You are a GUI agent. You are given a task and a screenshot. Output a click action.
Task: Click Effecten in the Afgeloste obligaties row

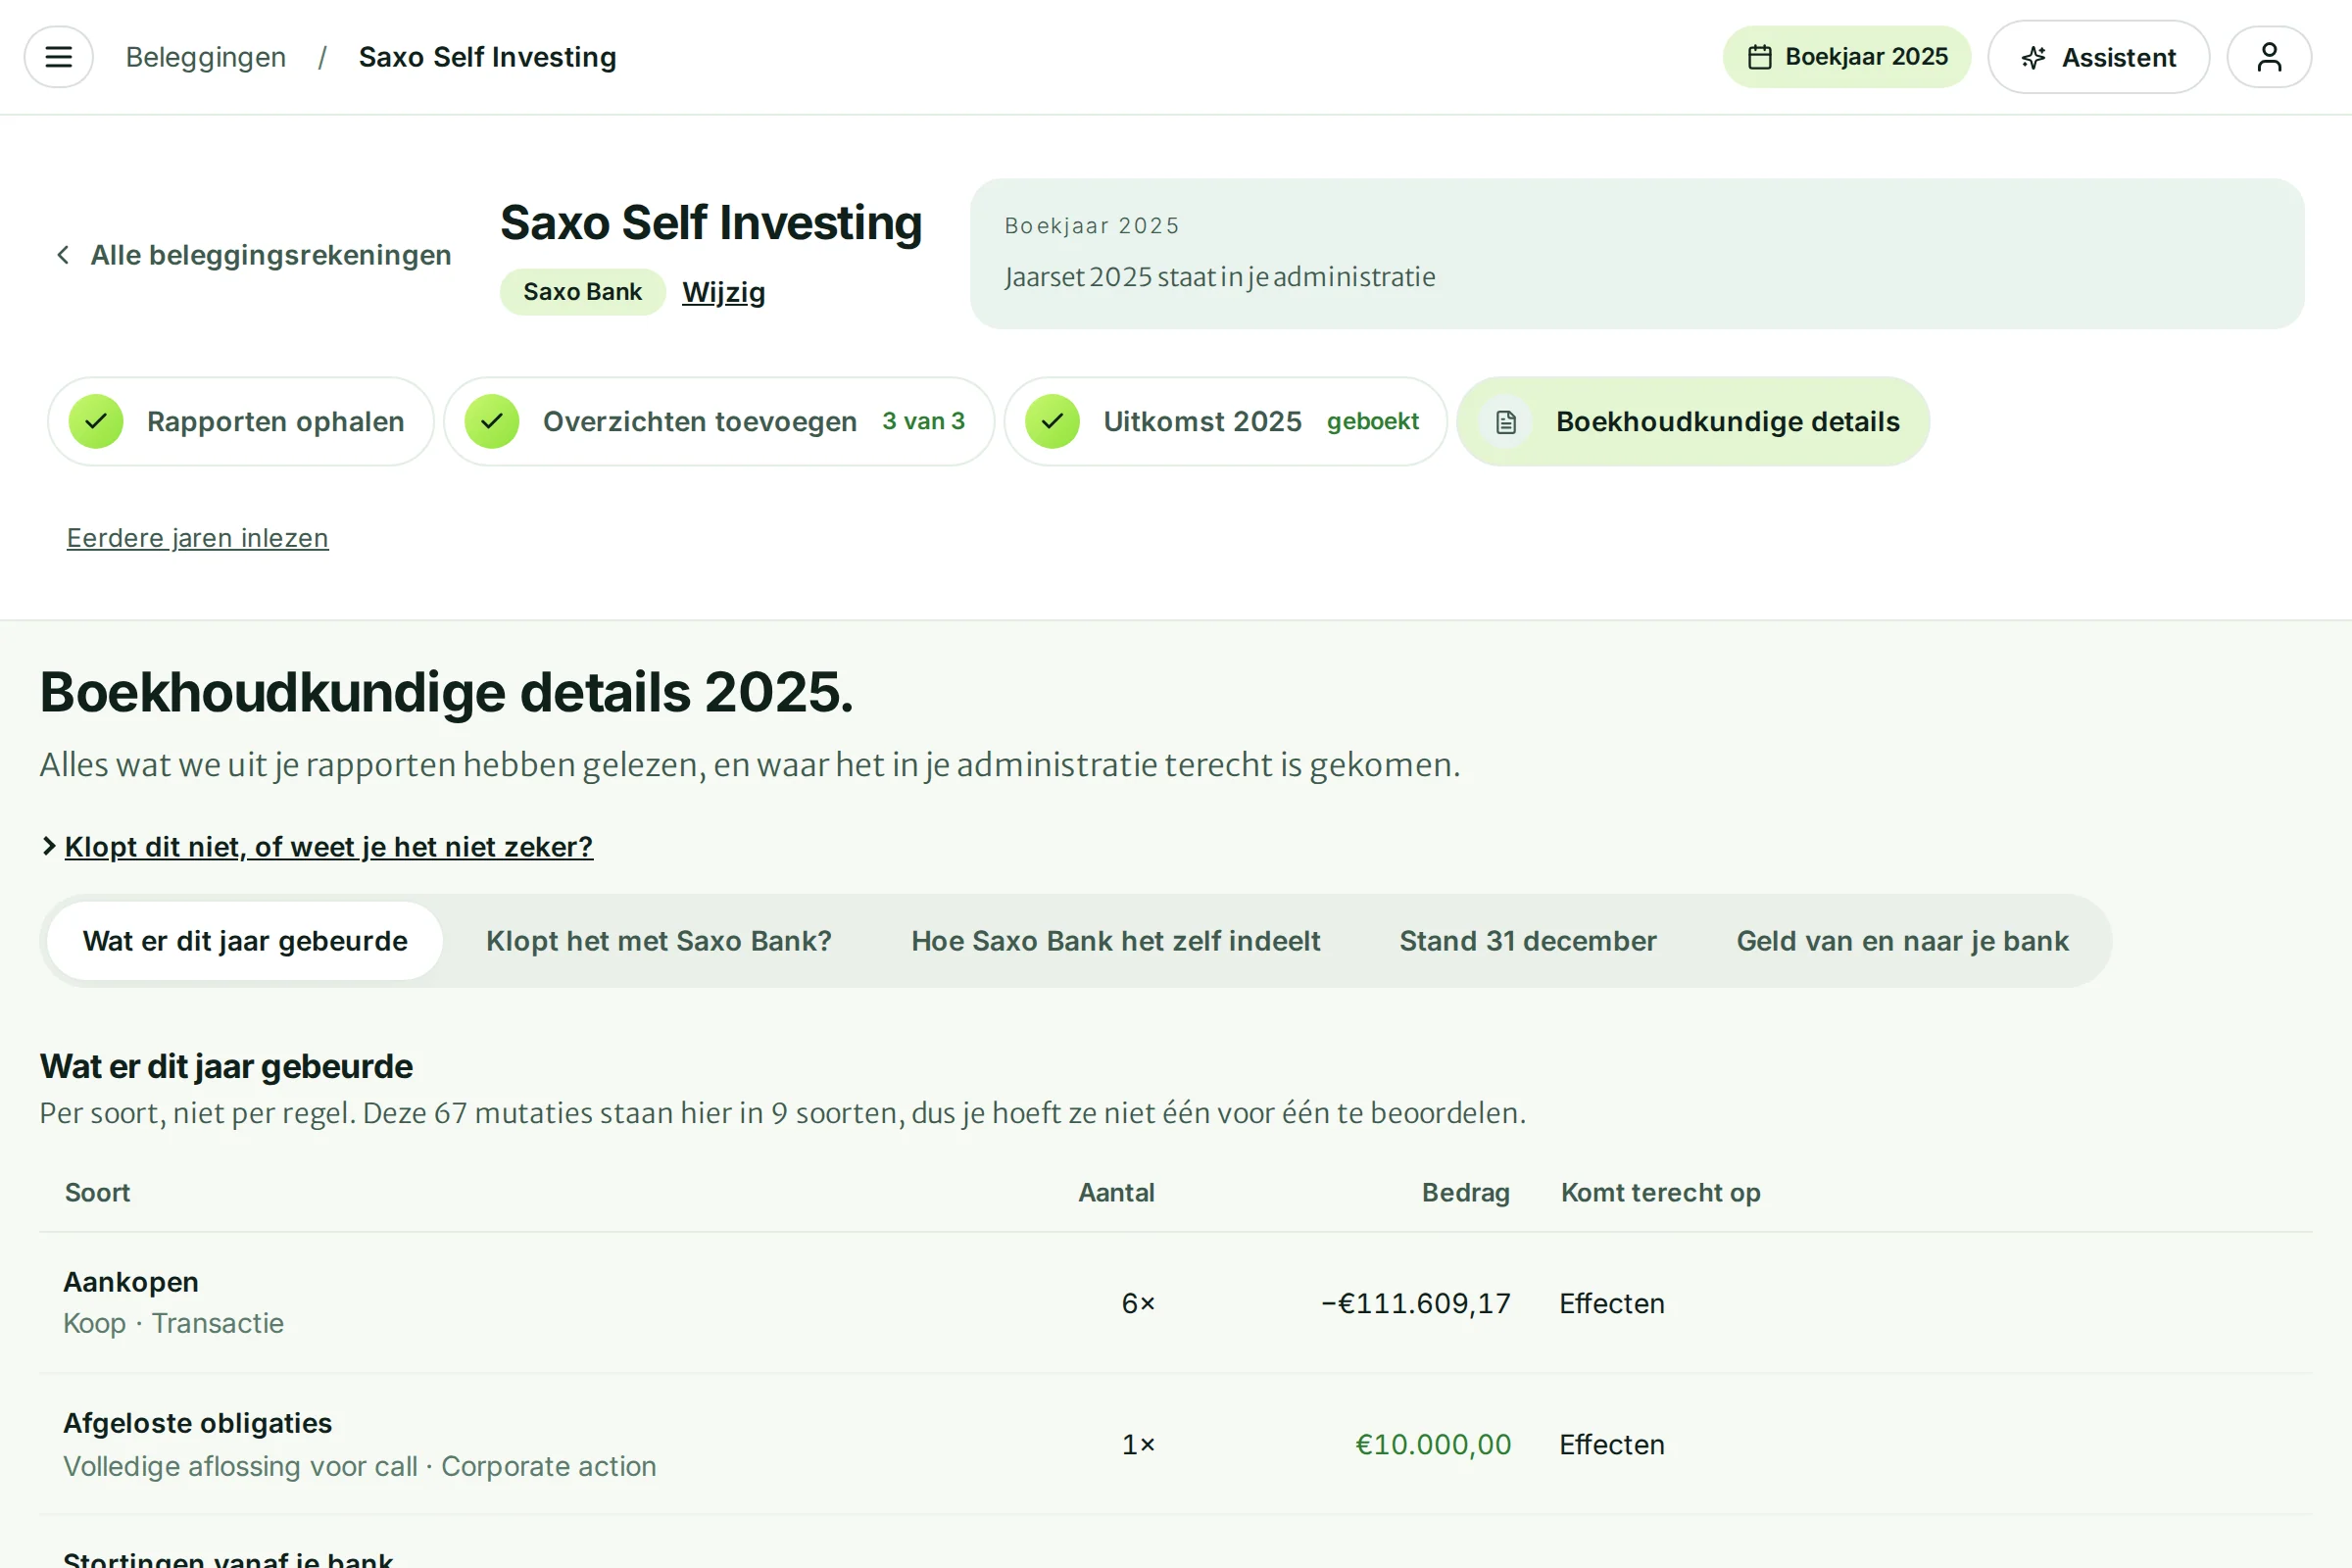[1612, 1444]
